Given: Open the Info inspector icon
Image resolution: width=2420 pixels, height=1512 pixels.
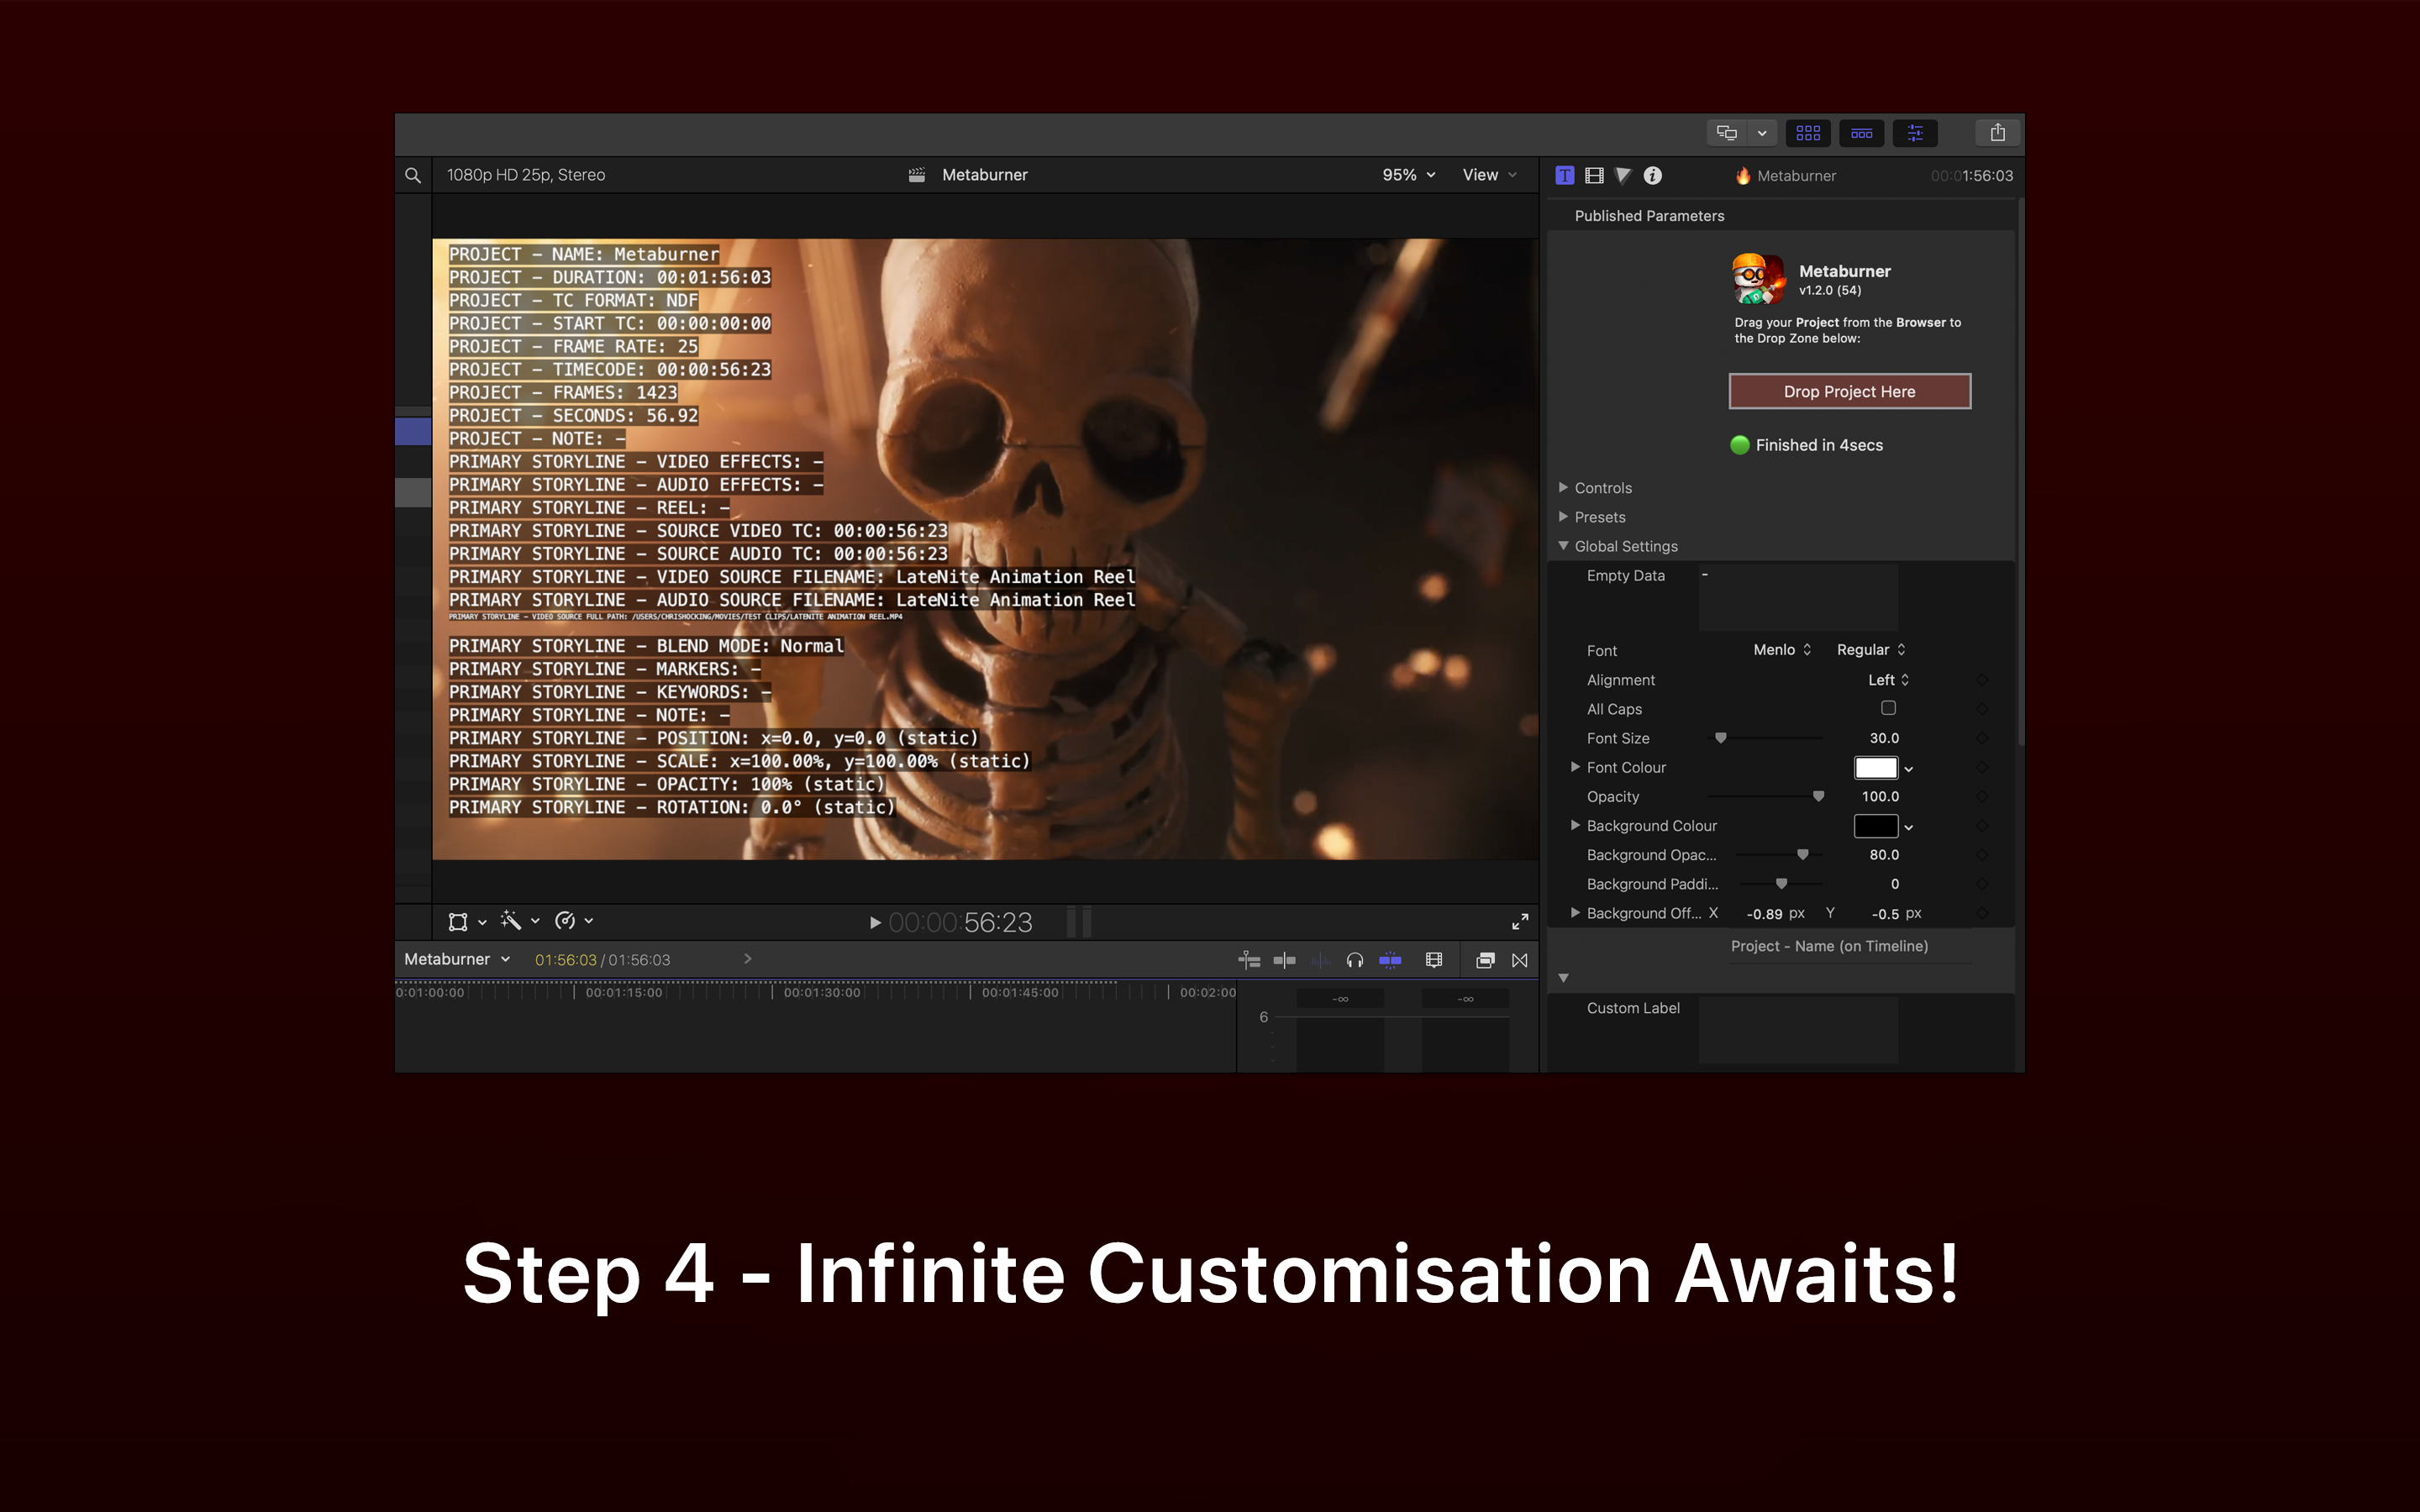Looking at the screenshot, I should point(1652,175).
